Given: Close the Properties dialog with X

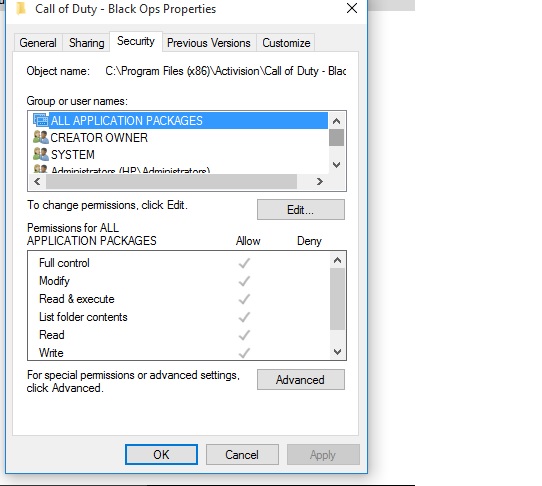Looking at the screenshot, I should click(352, 8).
